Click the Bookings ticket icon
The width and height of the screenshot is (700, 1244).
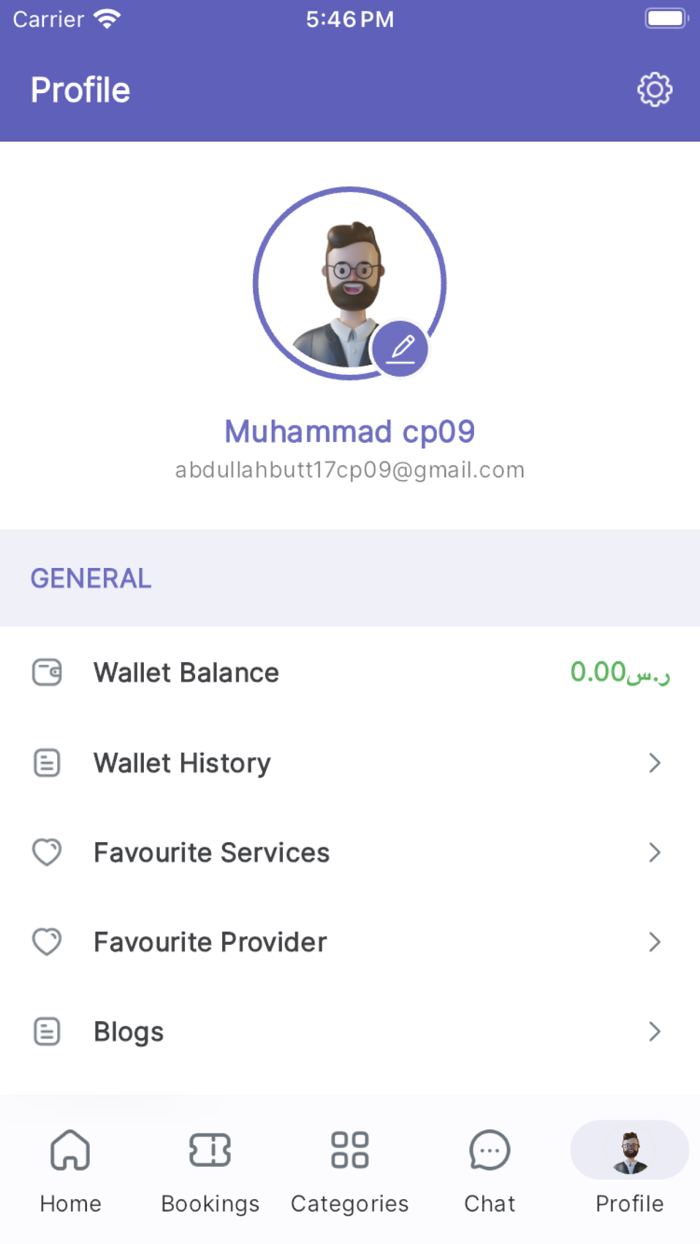(x=209, y=1151)
